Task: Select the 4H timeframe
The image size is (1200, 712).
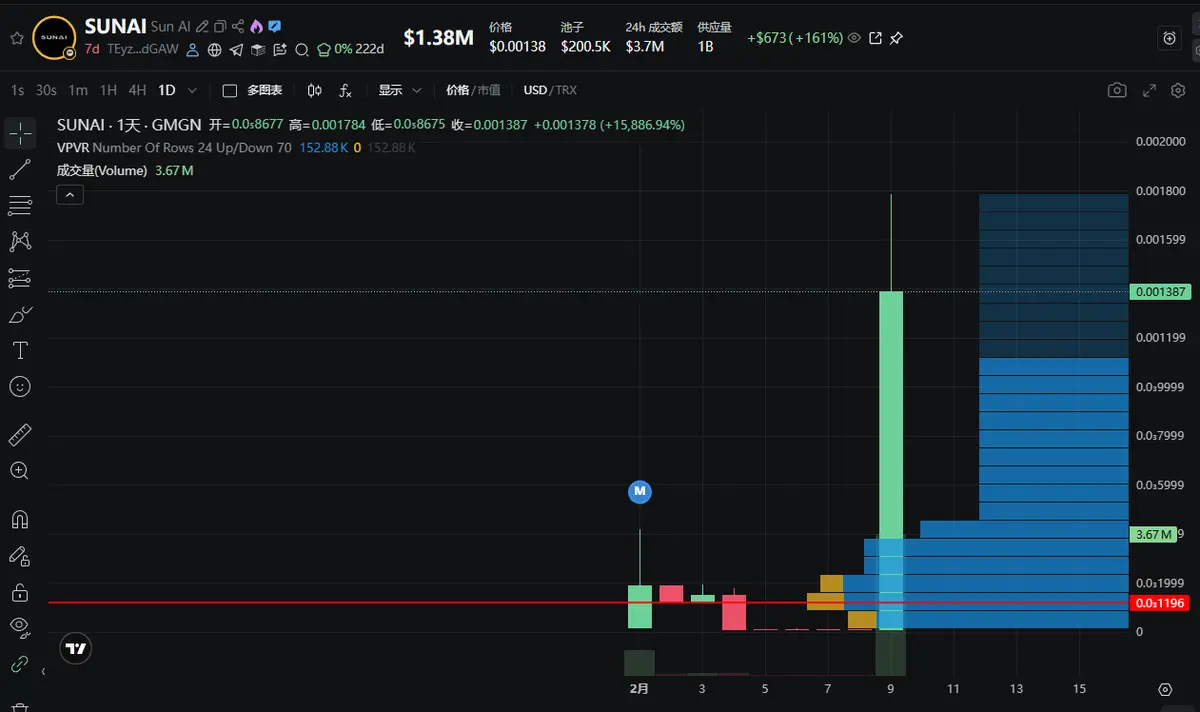Action: [138, 90]
